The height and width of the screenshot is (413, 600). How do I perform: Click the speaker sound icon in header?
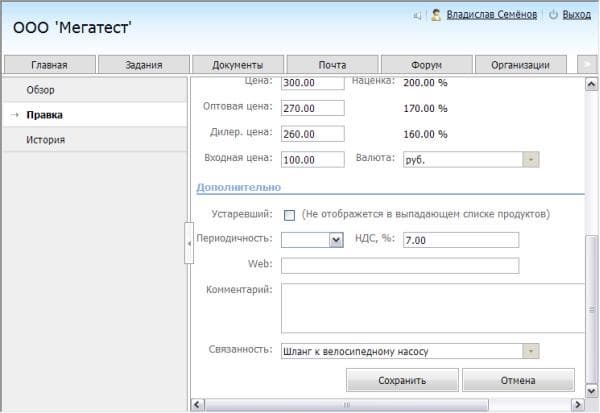click(x=417, y=15)
